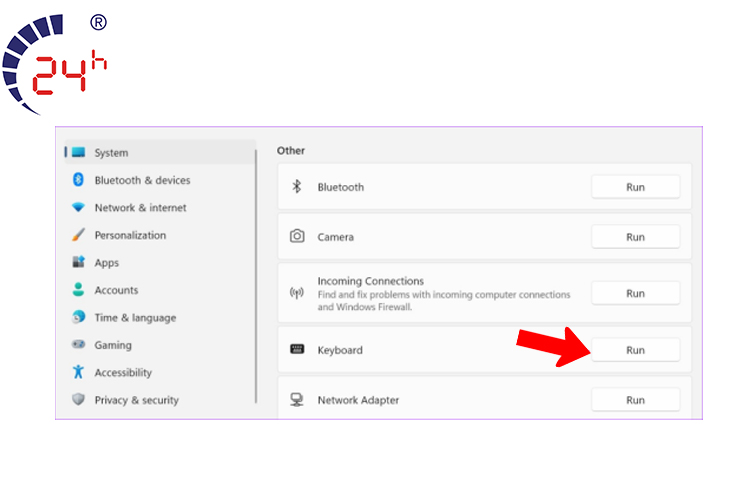This screenshot has width=750, height=500.
Task: Open Bluetooth & devices icon in sidebar
Action: [x=78, y=180]
